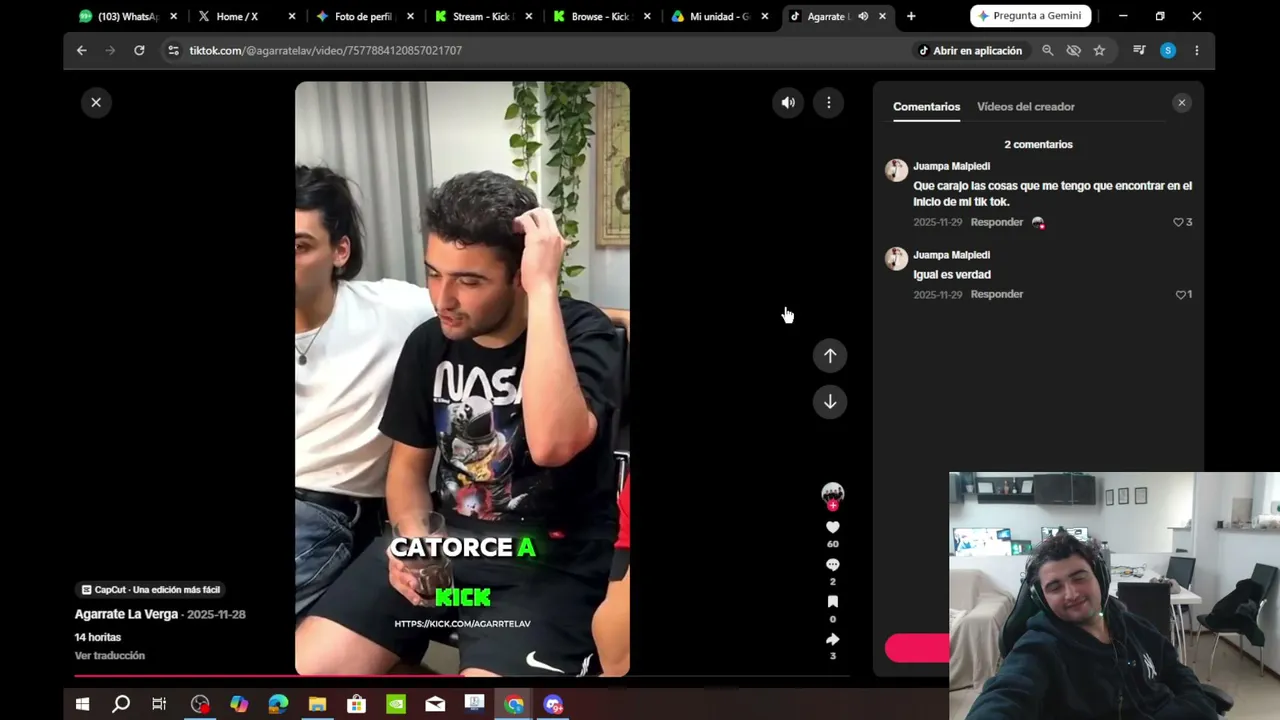Like the 'Igual es verdad' comment
1280x720 pixels.
pos(1180,295)
